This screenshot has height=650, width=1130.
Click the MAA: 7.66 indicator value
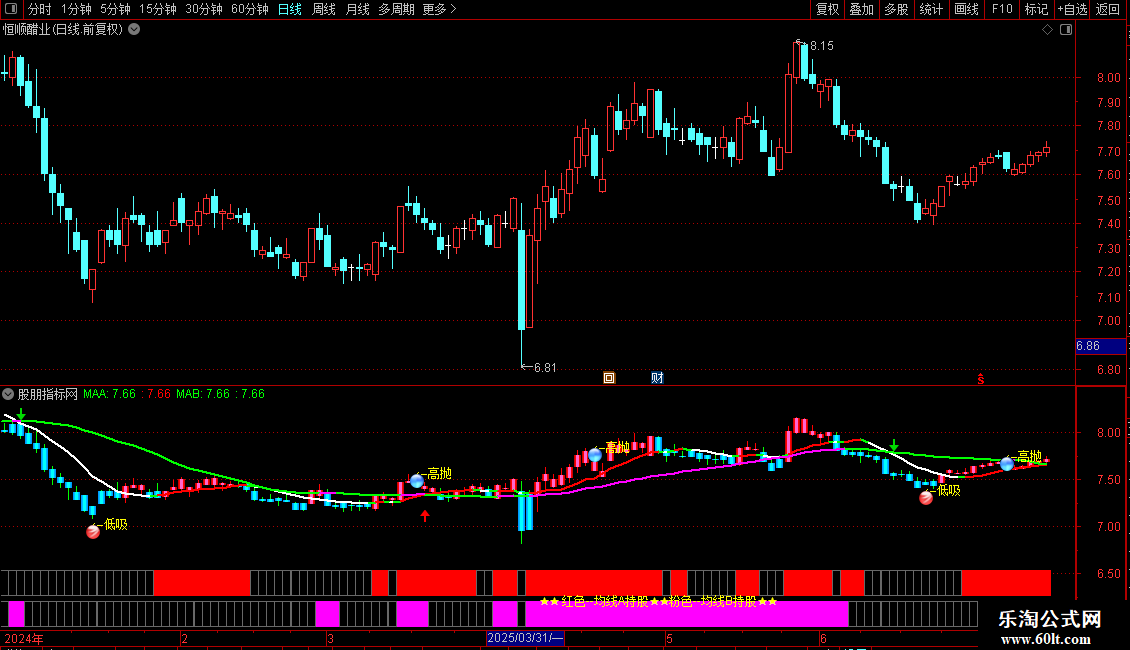point(109,394)
